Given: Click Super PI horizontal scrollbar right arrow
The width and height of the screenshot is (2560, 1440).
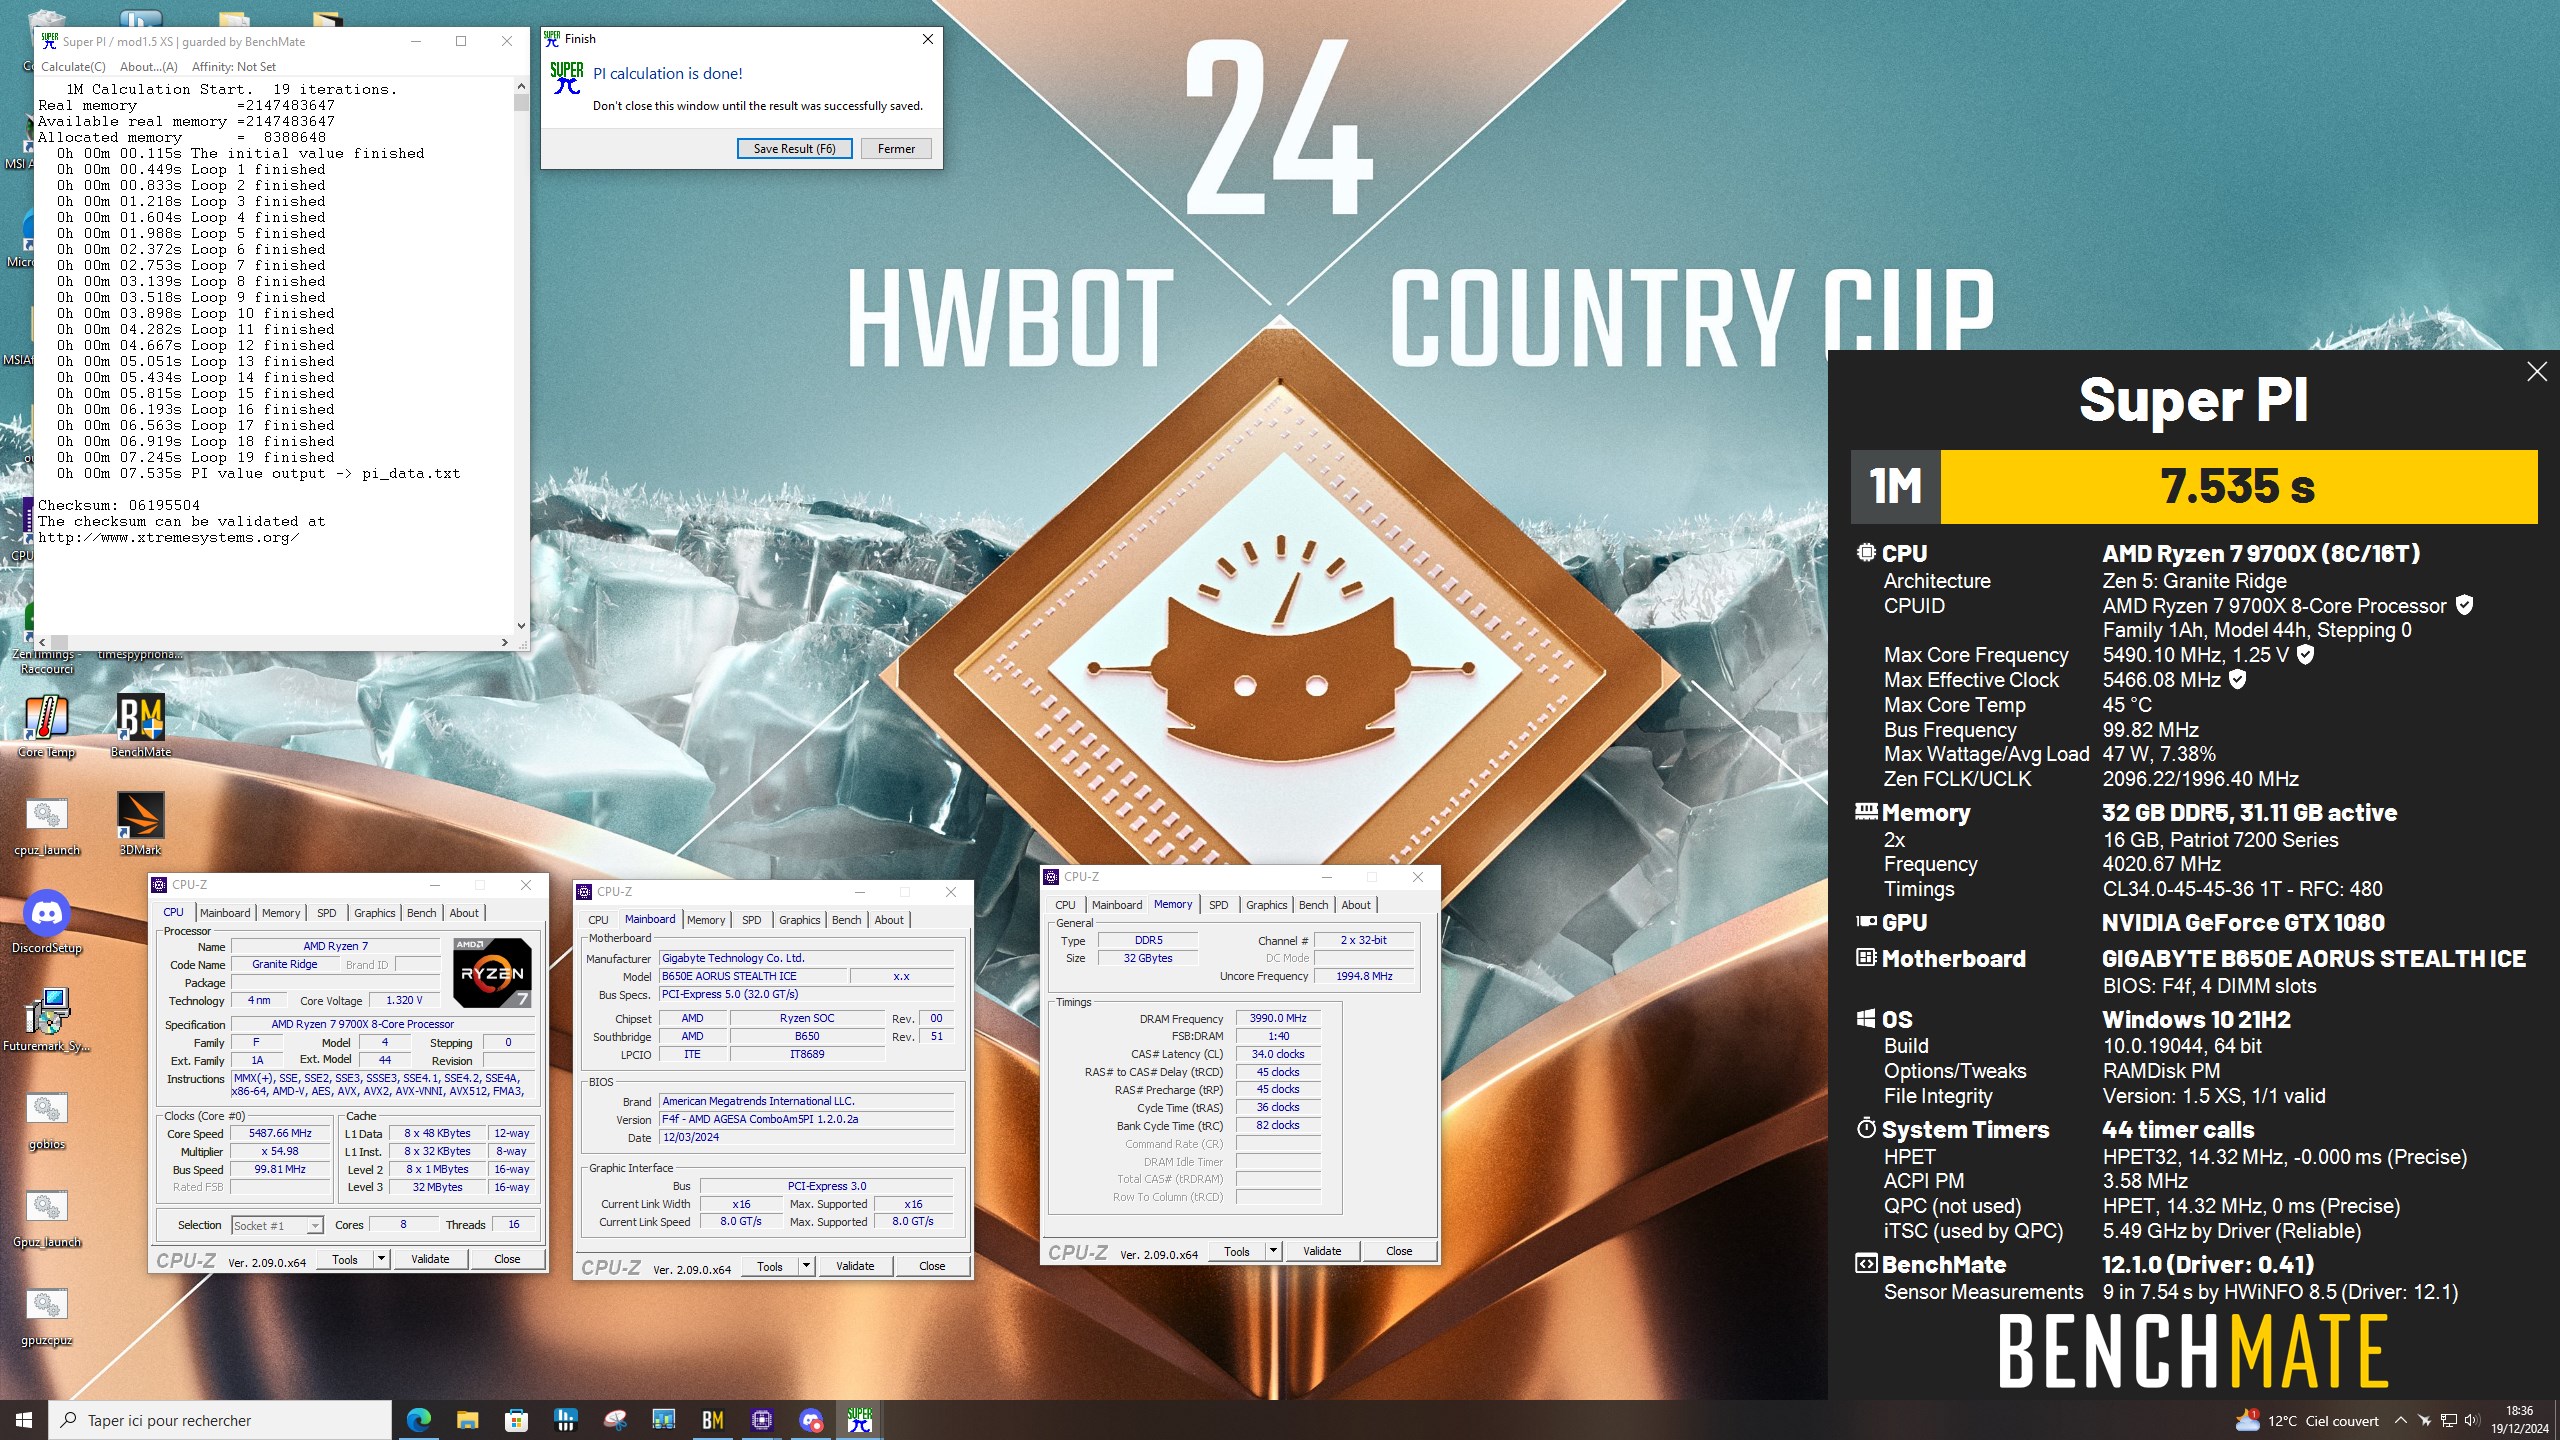Looking at the screenshot, I should coord(505,642).
